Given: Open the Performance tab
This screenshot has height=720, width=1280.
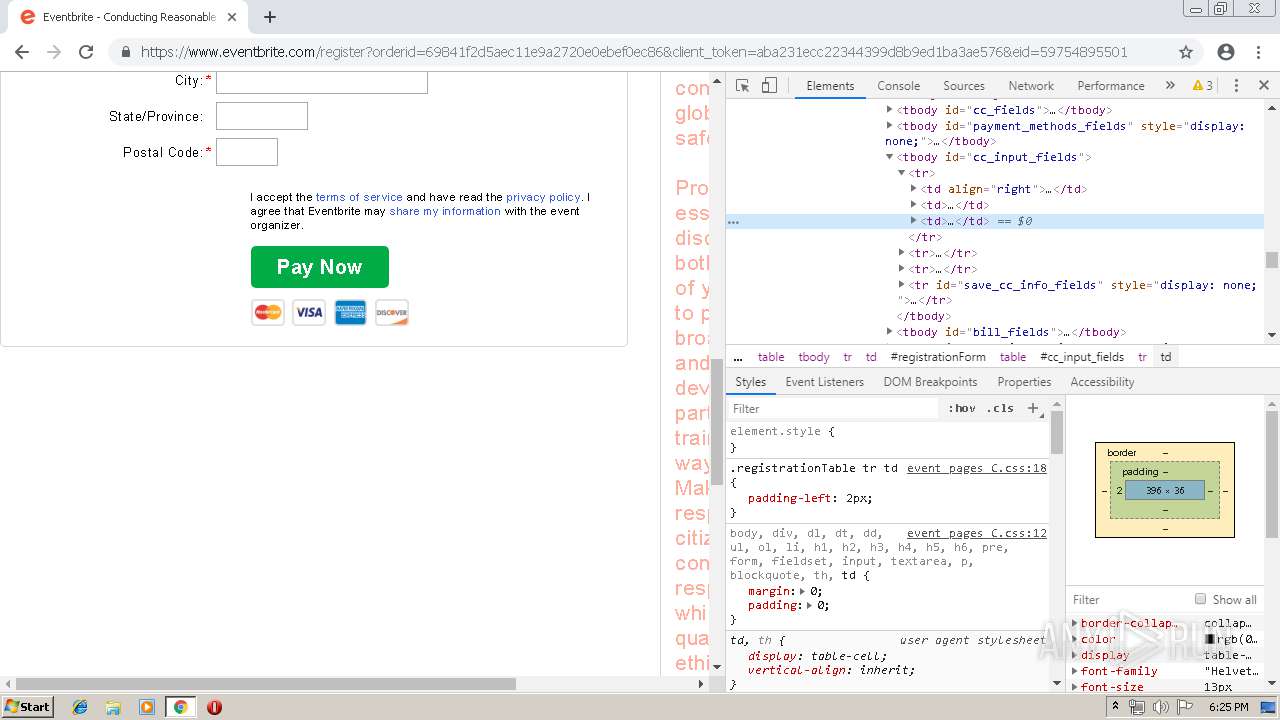Looking at the screenshot, I should pos(1111,86).
